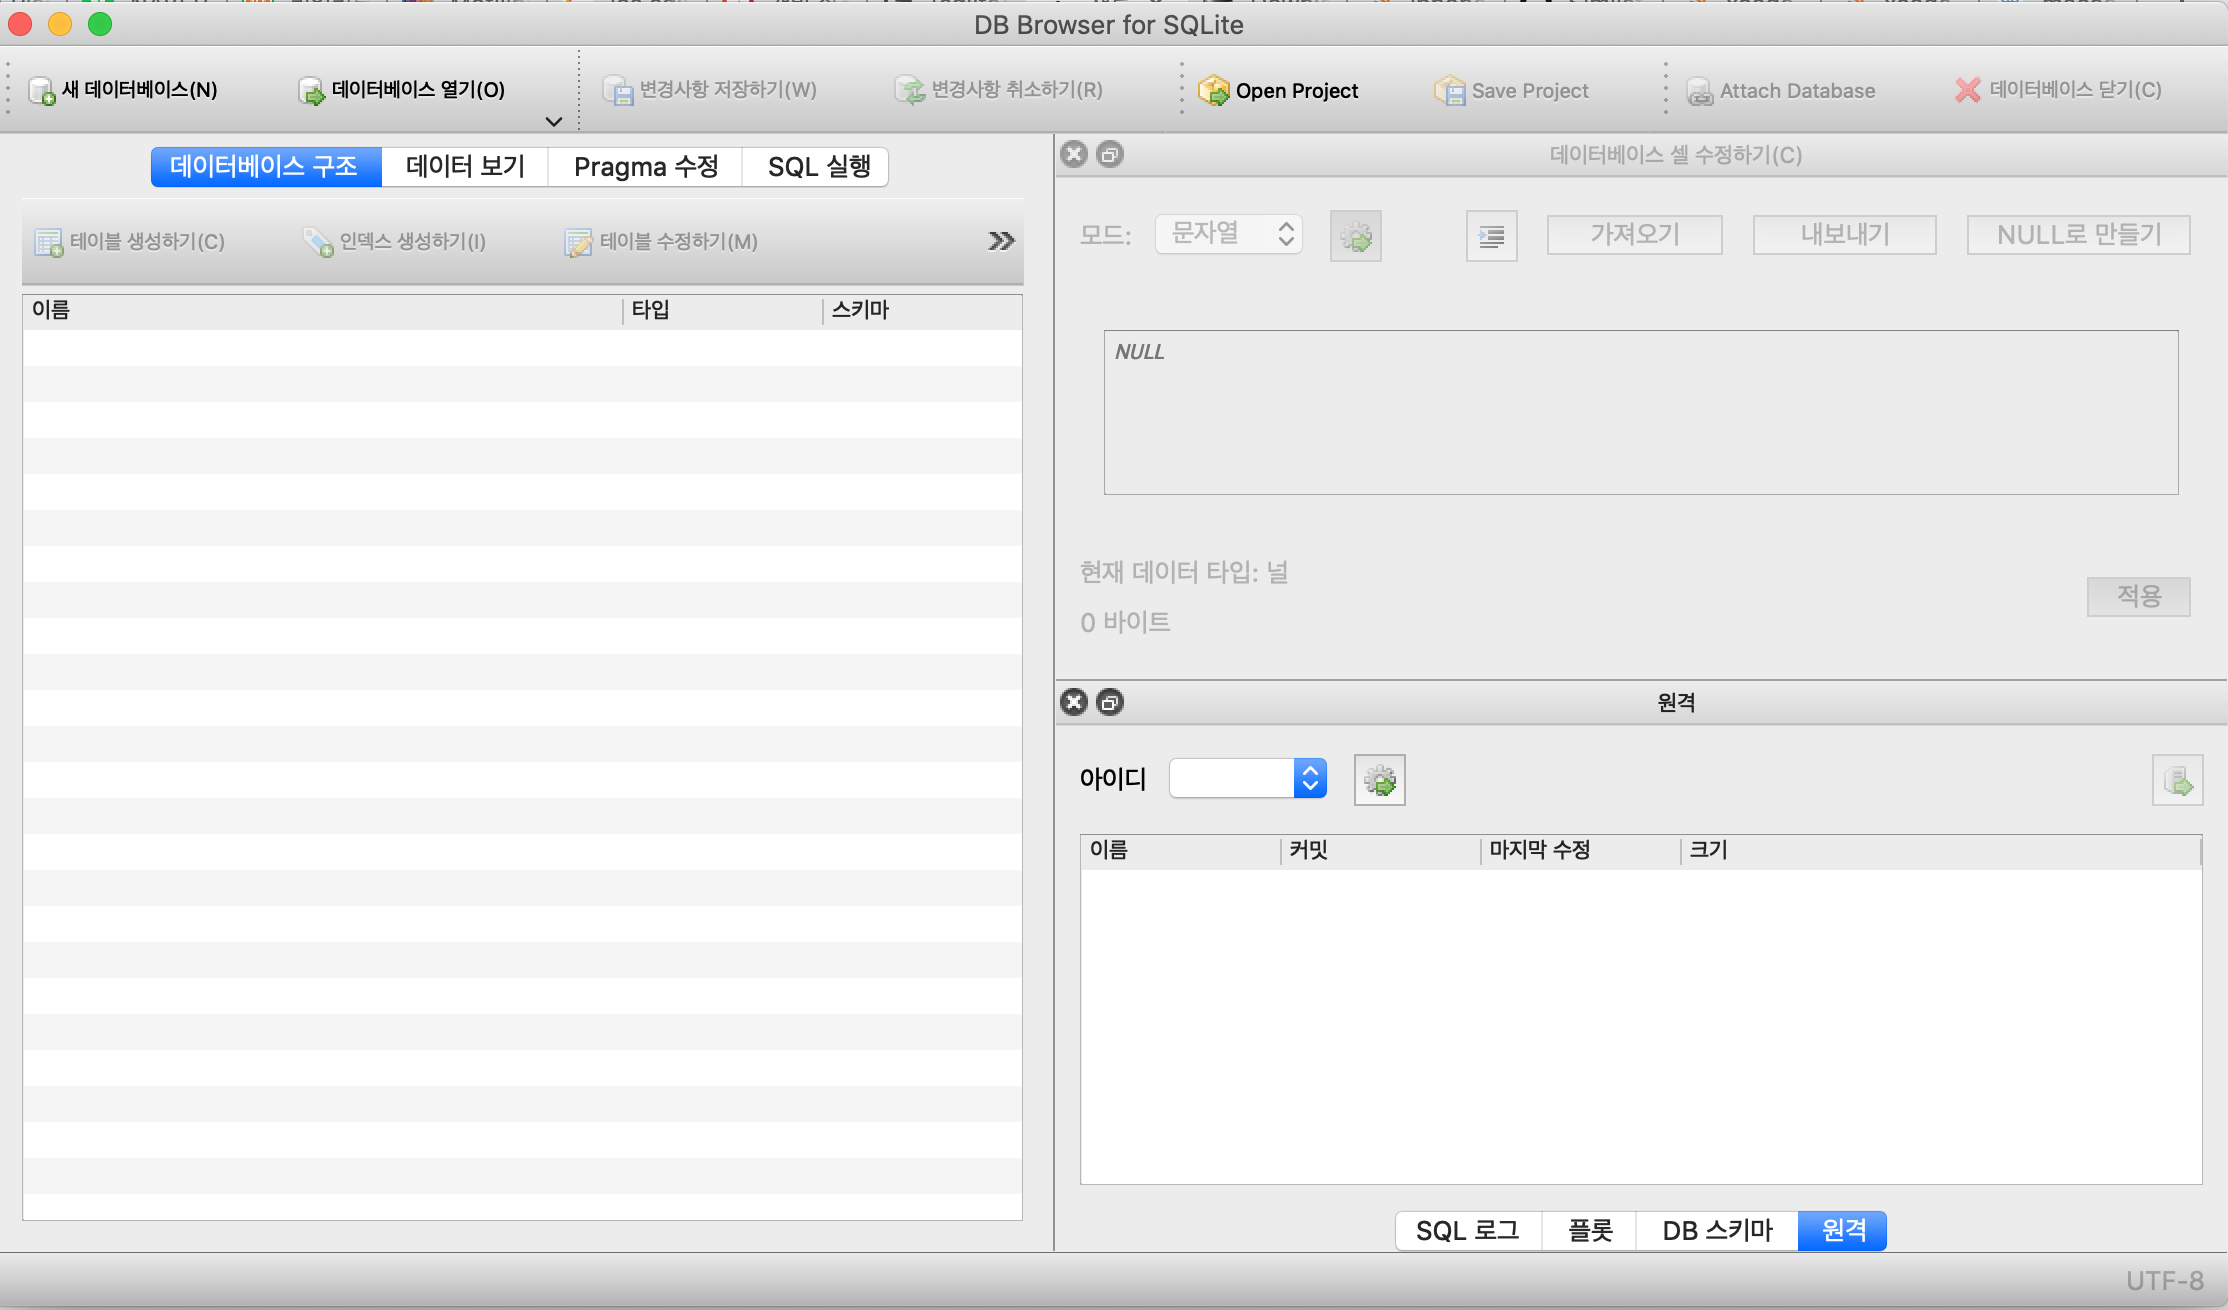Screen dimensions: 2228x1310
Task: Click the Open Database icon (데이터베이스 열기)
Action: coord(312,91)
